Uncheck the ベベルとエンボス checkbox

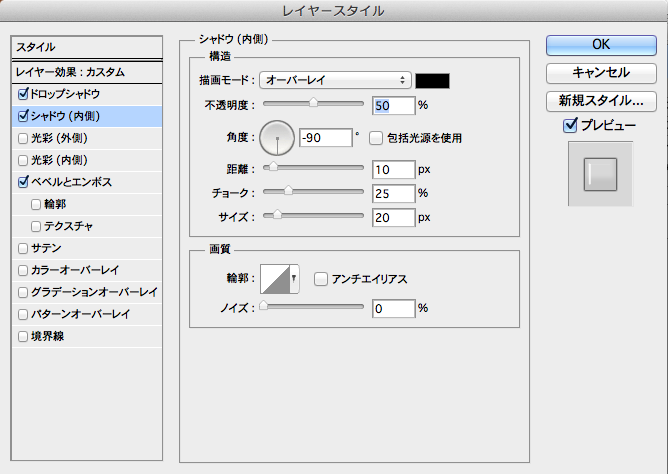(x=23, y=182)
